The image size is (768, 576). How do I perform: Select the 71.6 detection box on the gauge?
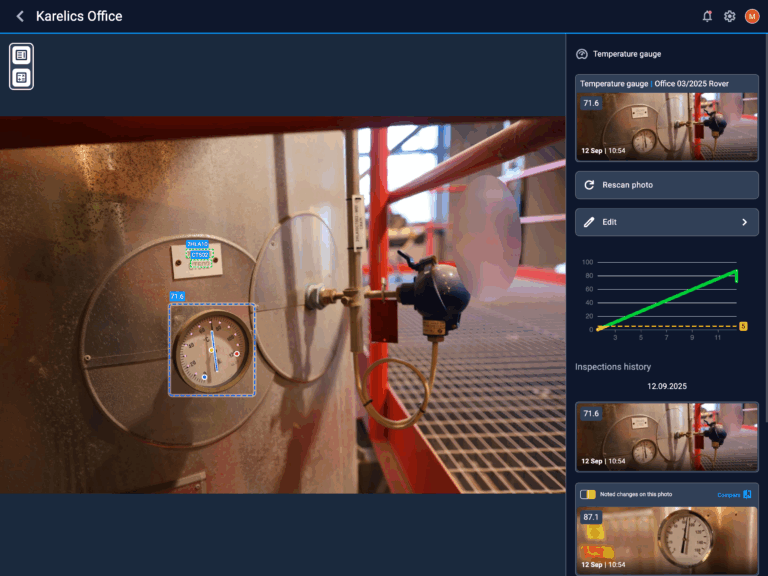211,350
